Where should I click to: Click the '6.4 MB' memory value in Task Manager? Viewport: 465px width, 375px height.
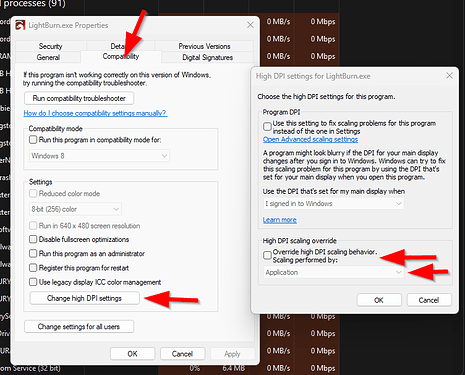coord(234,368)
